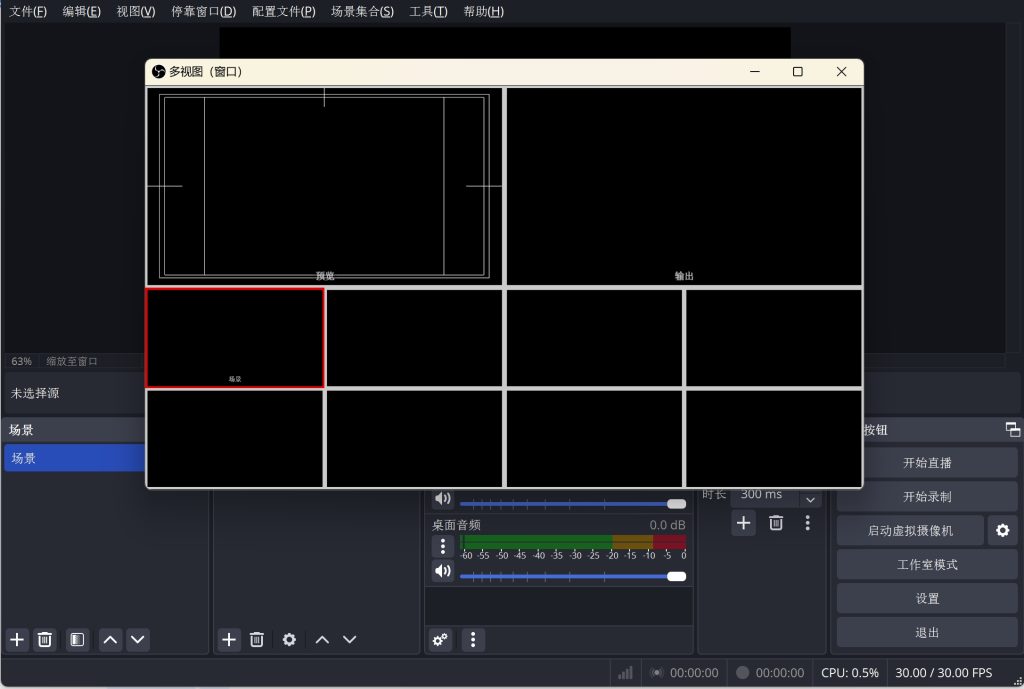Image resolution: width=1024 pixels, height=689 pixels.
Task: Click the stream signal-strength icon in the status bar
Action: click(625, 673)
